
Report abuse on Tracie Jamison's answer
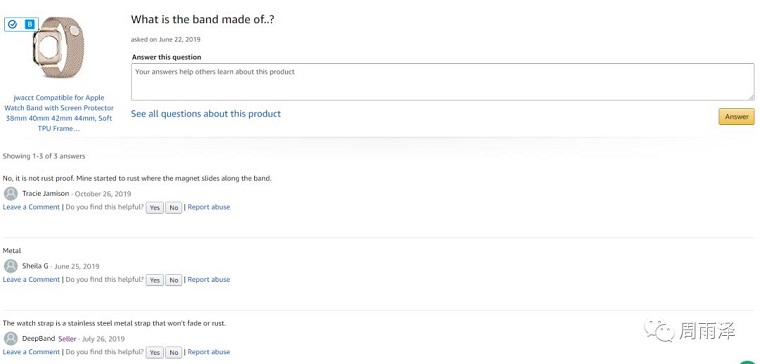click(209, 207)
